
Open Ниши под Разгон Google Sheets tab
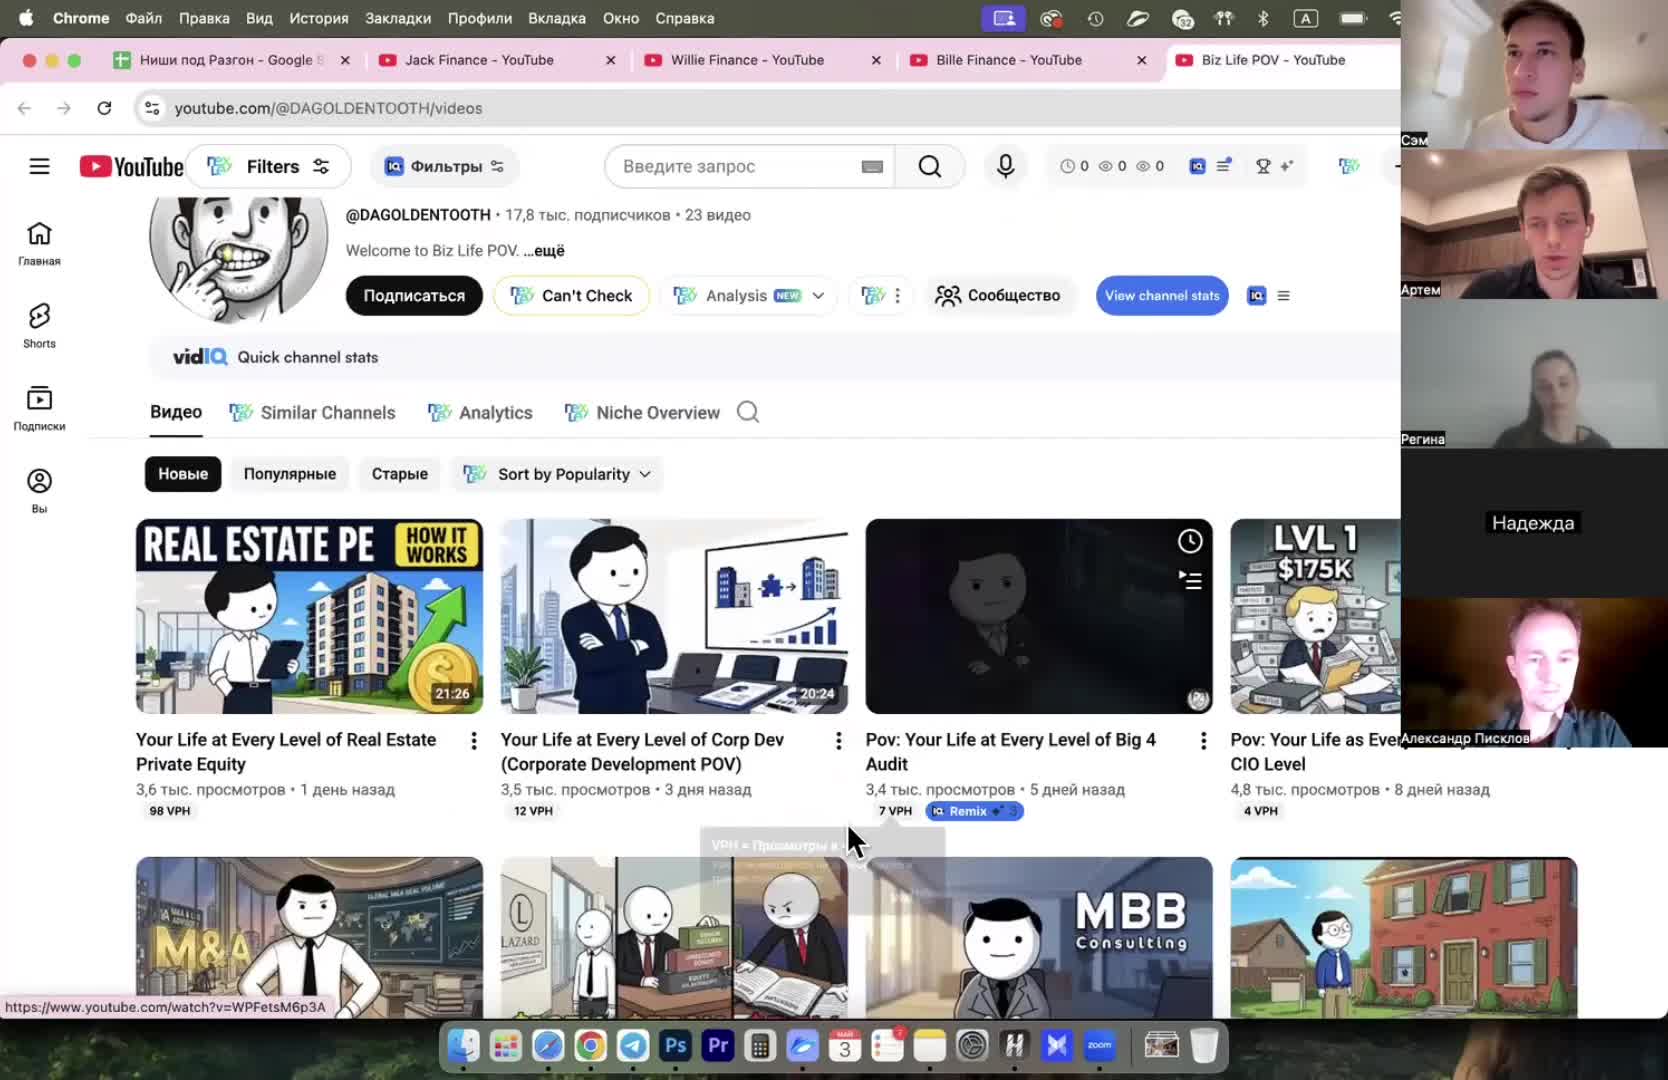pyautogui.click(x=230, y=60)
